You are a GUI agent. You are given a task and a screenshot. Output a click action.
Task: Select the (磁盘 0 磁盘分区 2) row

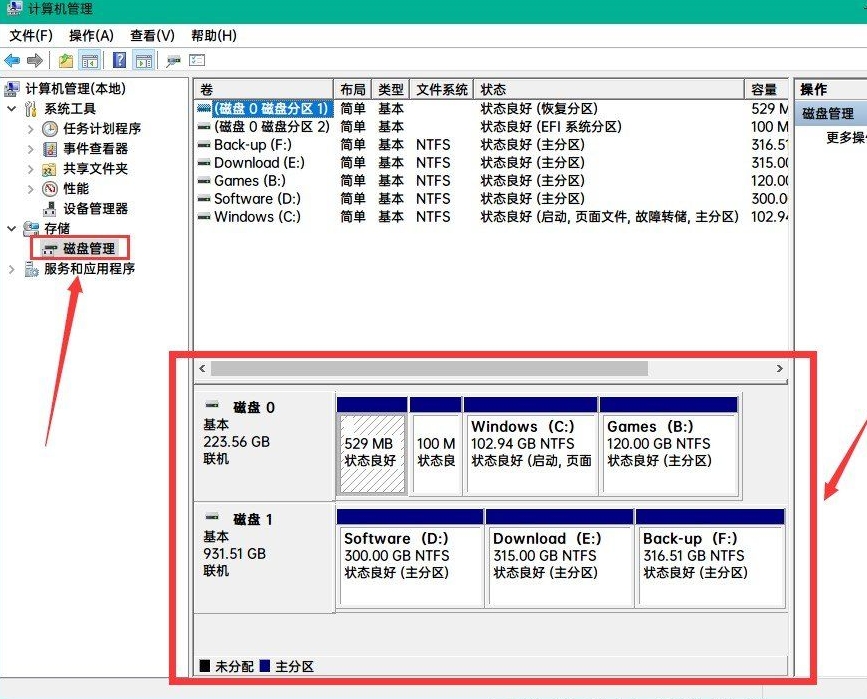point(491,127)
